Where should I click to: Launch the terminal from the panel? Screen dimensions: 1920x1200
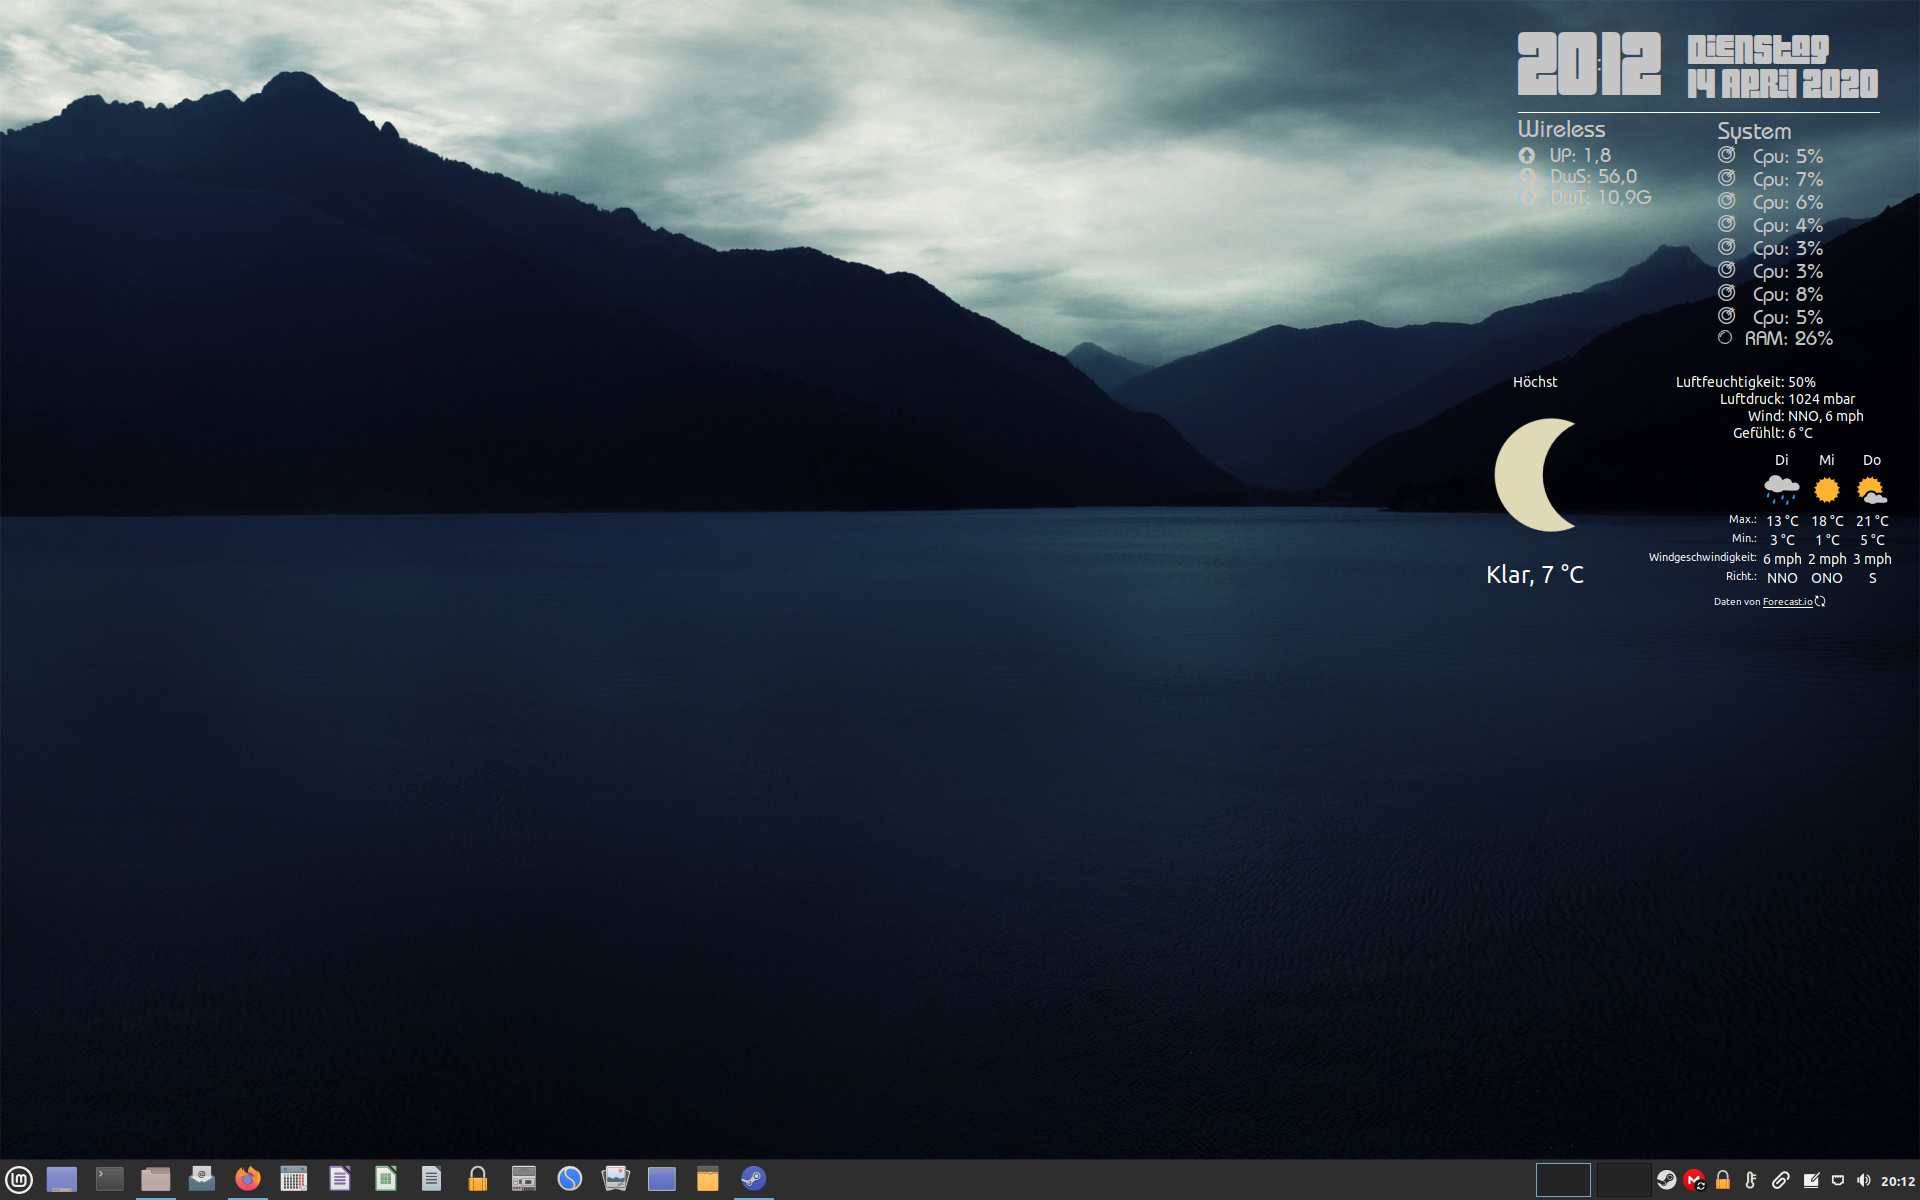click(109, 1180)
